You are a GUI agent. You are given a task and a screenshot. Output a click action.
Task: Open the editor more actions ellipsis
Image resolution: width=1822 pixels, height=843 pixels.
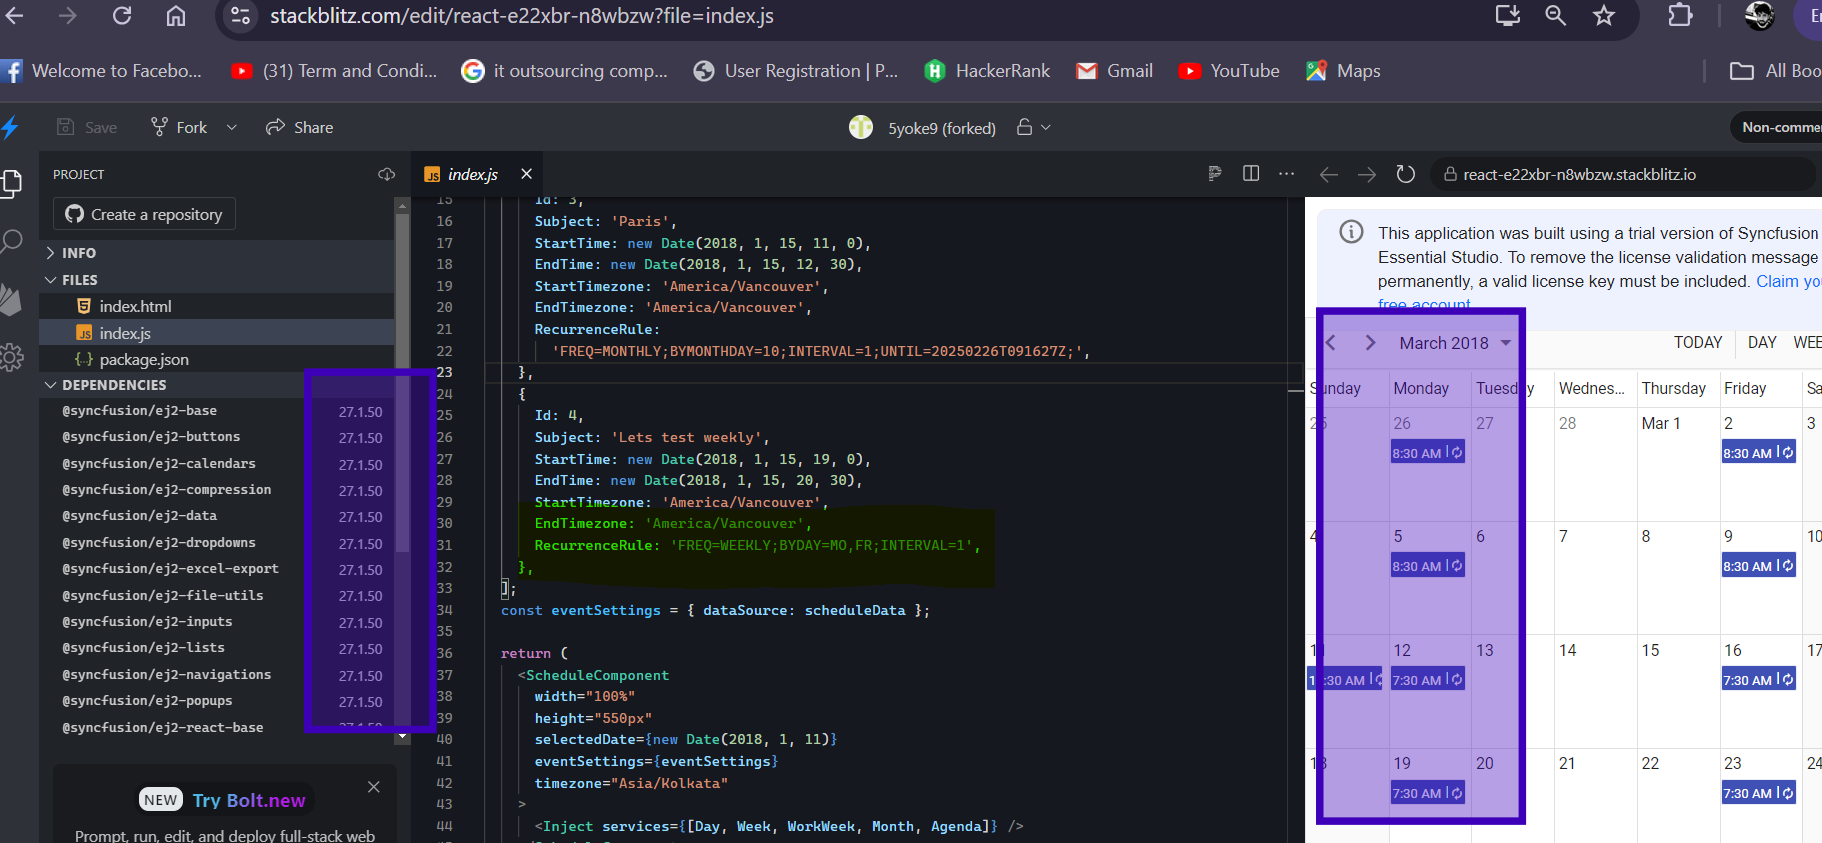[1287, 174]
